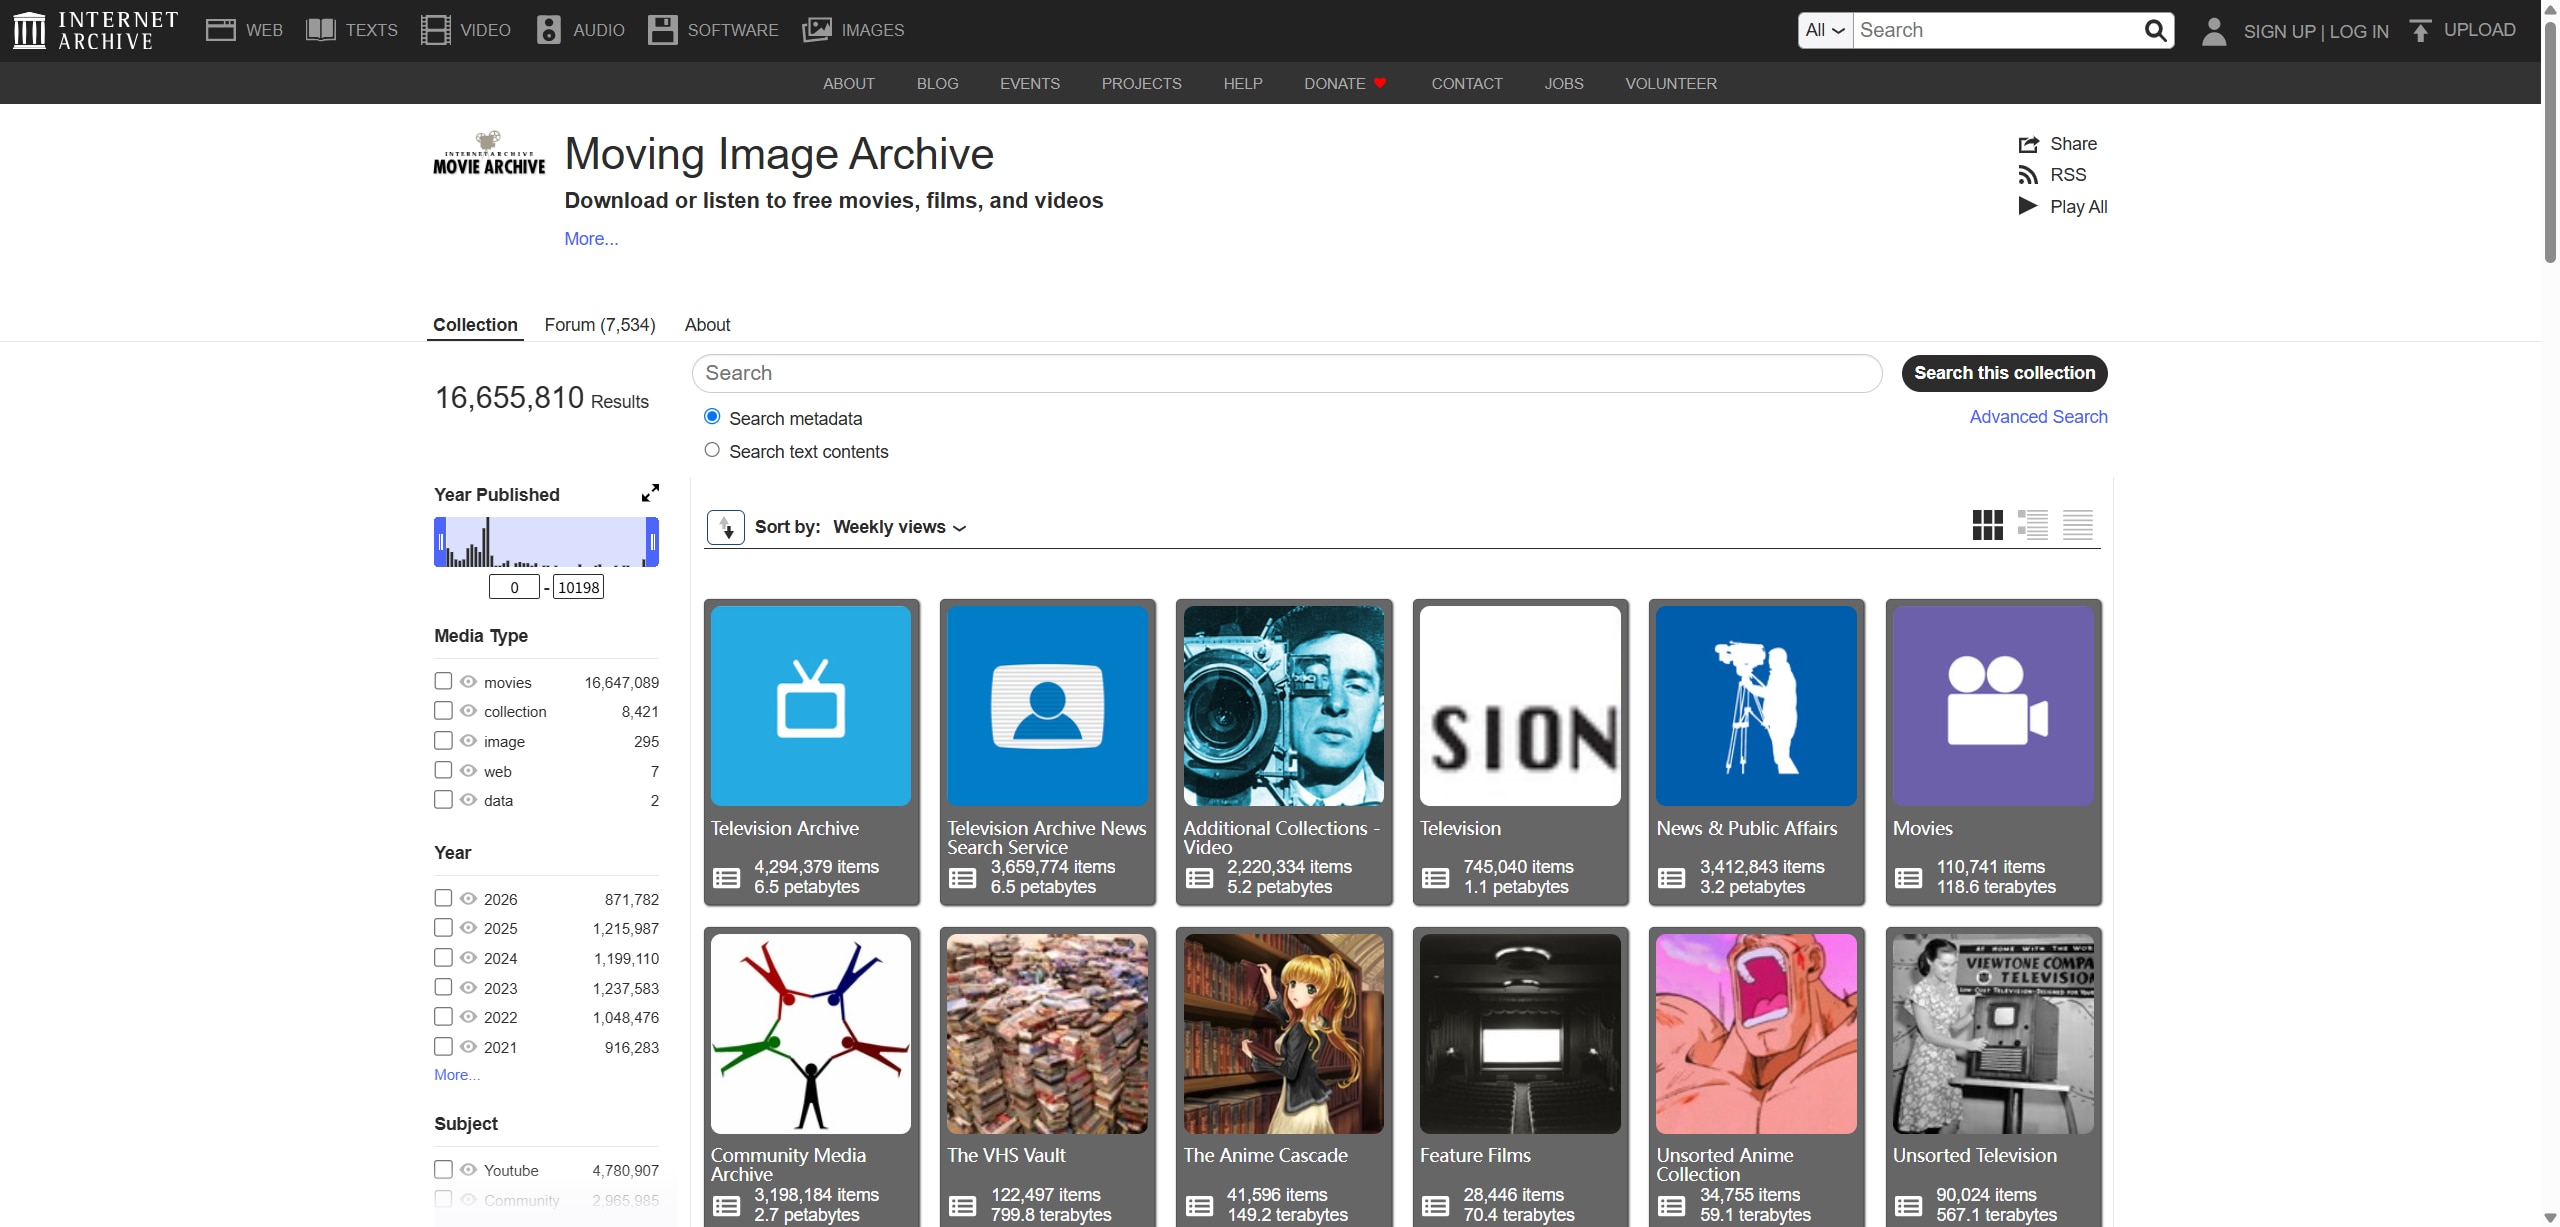Open the Video film icon
This screenshot has width=2560, height=1227.
tap(435, 30)
